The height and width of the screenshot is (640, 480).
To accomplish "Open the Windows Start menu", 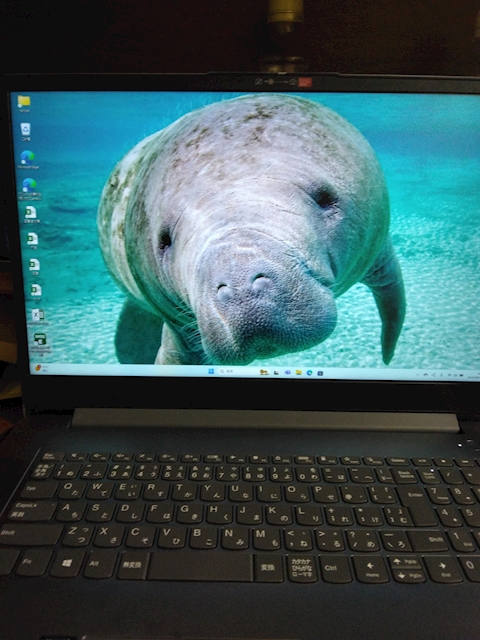I will click(x=211, y=371).
